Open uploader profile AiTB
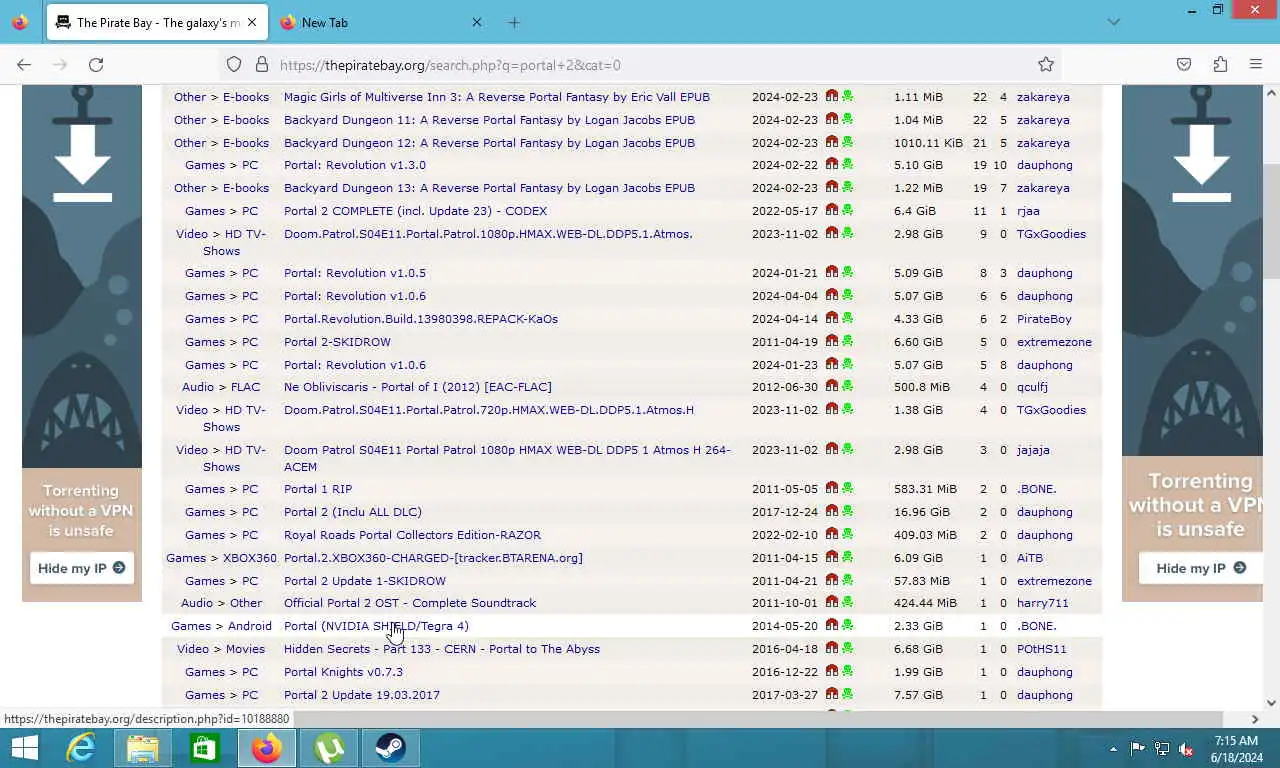1280x768 pixels. [x=1030, y=558]
